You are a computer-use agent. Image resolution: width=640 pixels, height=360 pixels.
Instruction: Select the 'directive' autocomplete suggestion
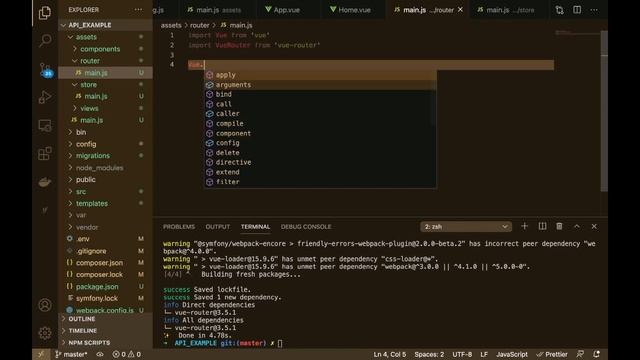click(320, 162)
